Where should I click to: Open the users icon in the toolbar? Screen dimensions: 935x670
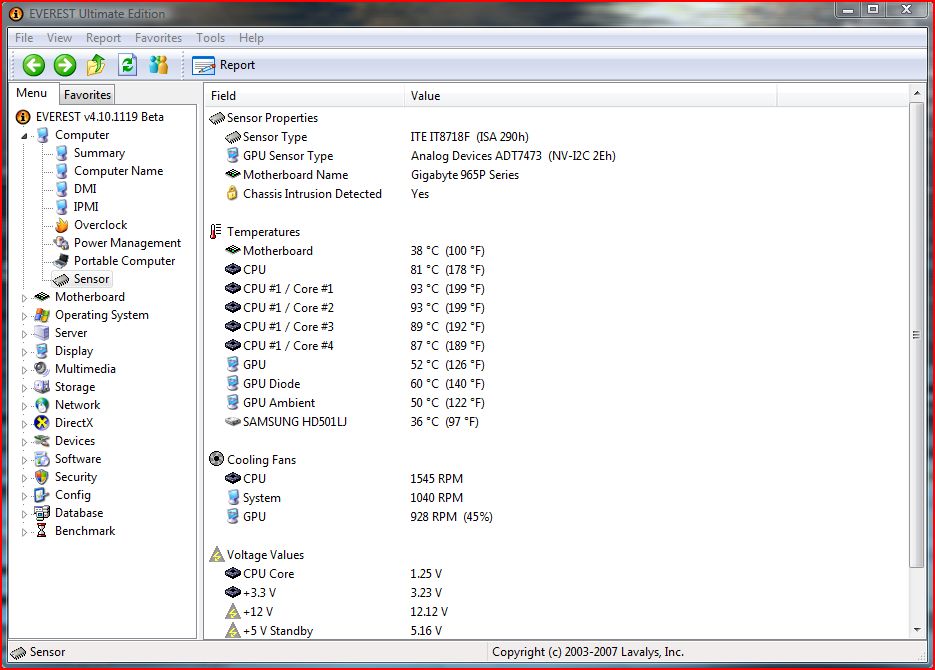159,65
